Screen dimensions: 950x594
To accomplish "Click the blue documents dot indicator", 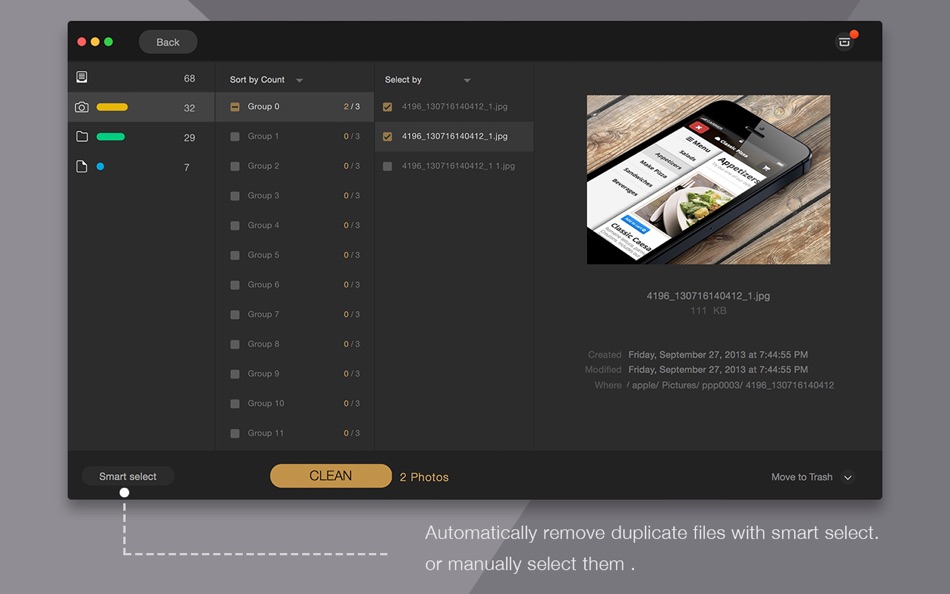I will [x=101, y=166].
